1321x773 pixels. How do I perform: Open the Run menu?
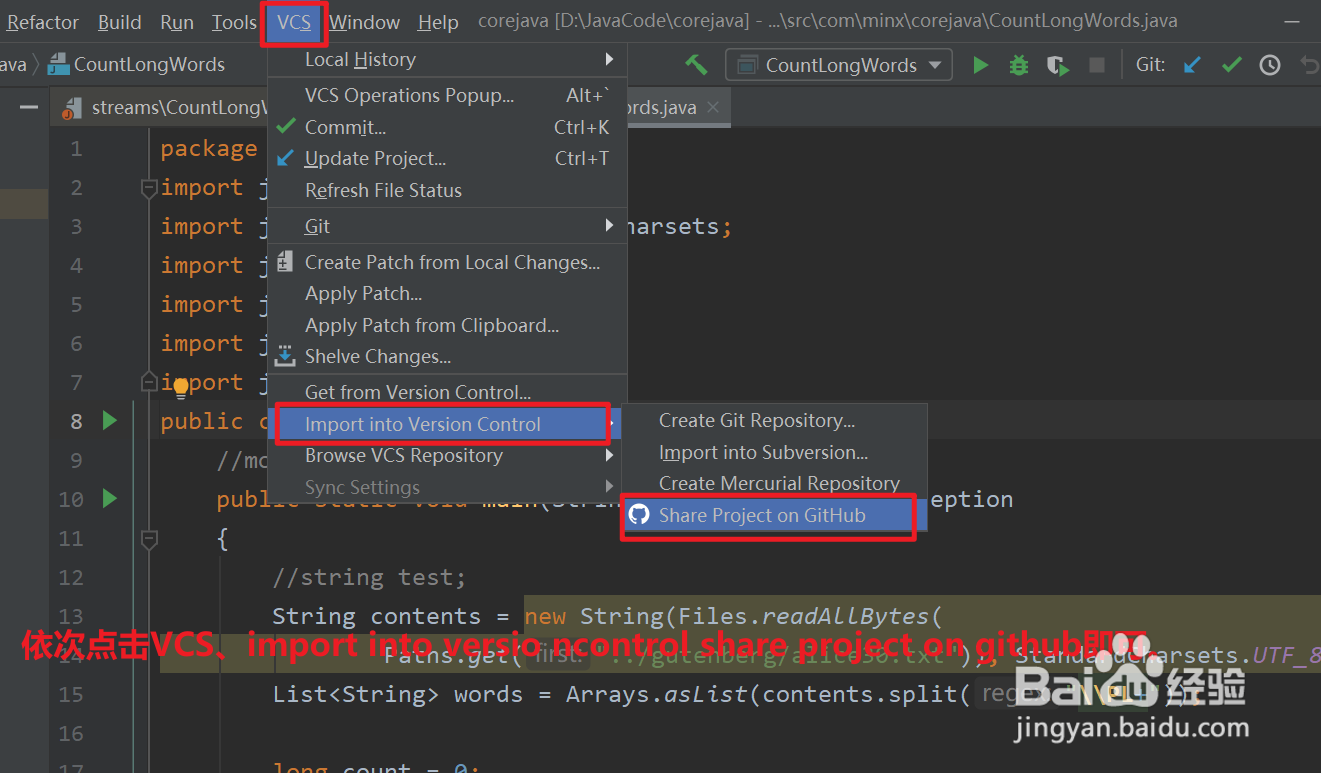coord(177,22)
